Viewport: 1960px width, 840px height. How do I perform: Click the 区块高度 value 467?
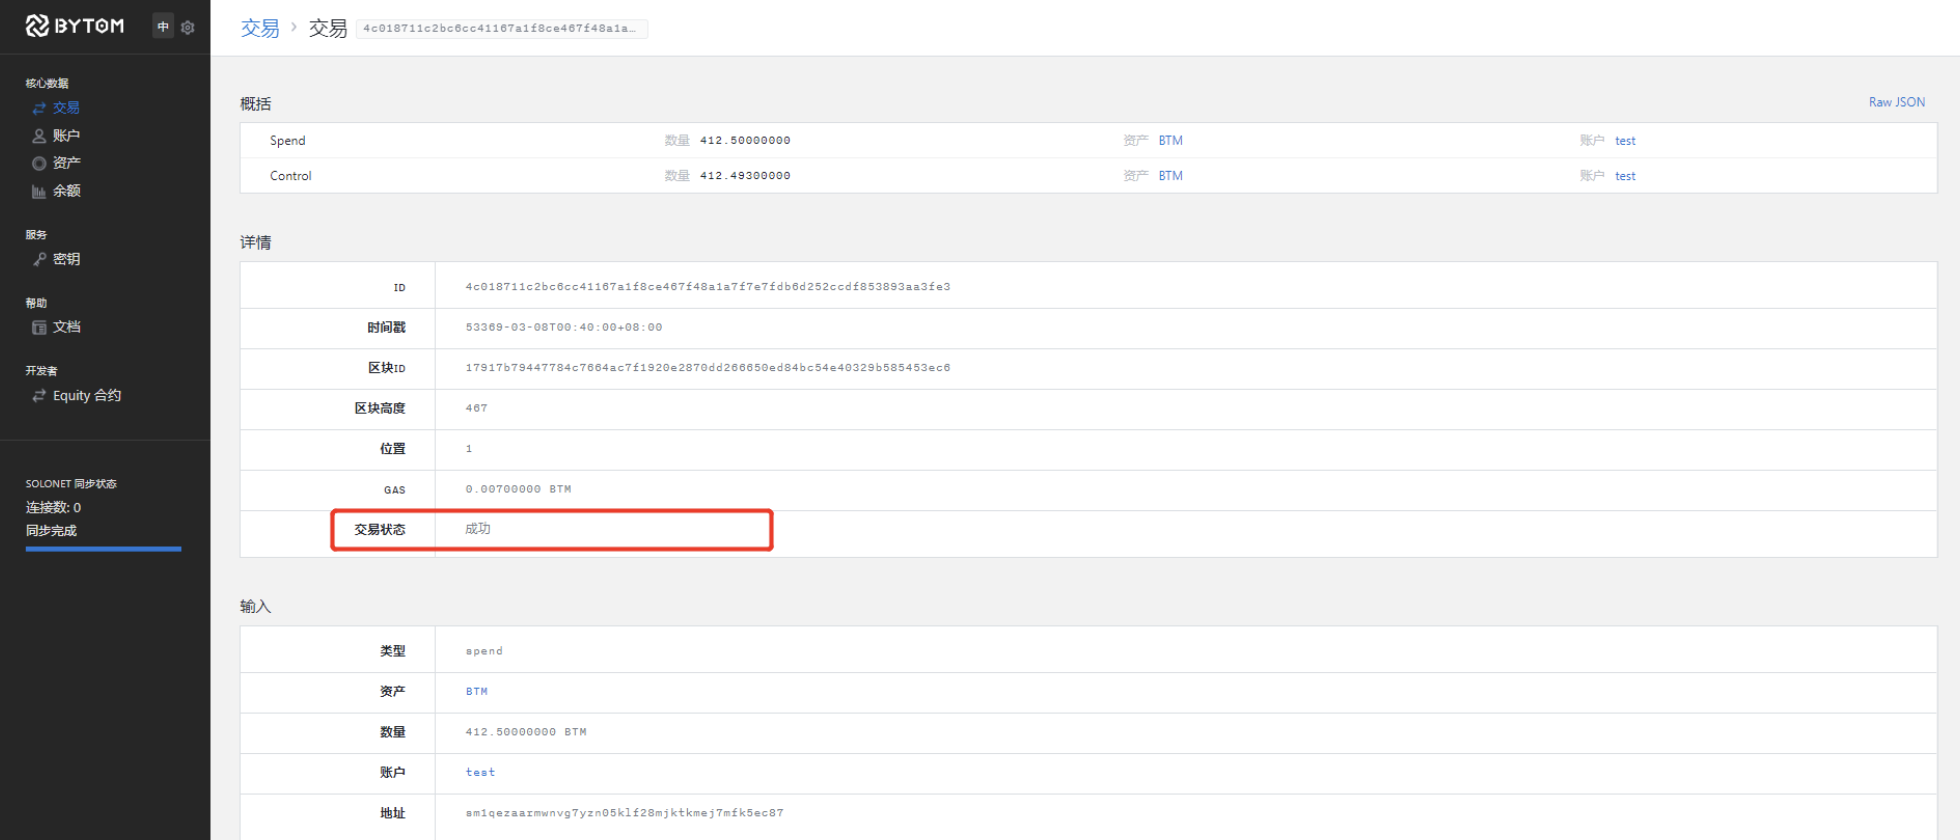coord(476,408)
